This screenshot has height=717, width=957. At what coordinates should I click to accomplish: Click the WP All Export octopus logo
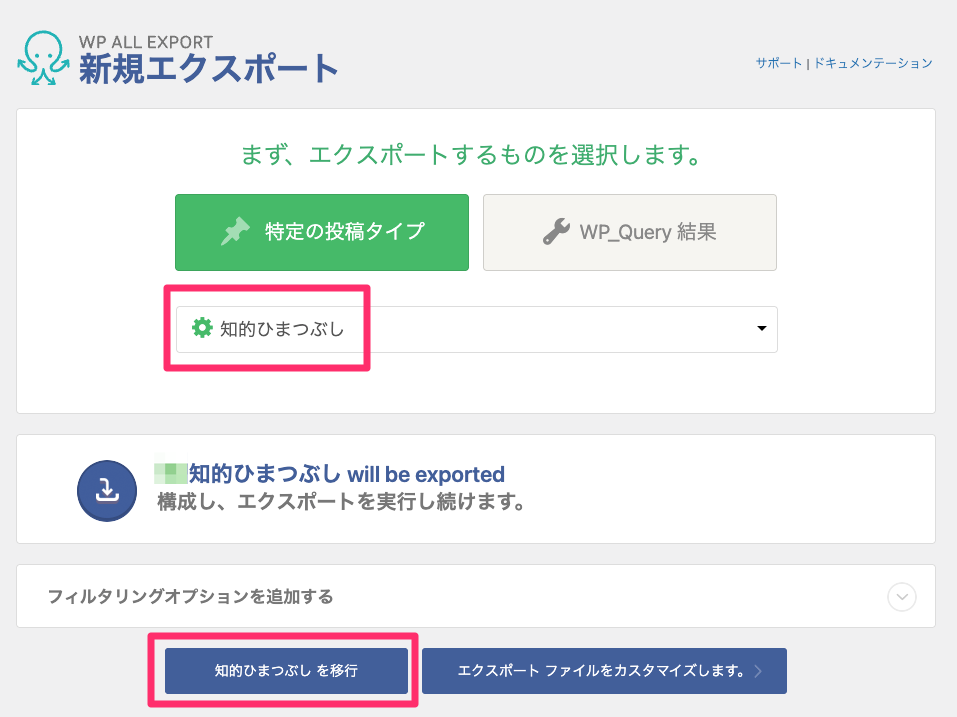point(43,58)
